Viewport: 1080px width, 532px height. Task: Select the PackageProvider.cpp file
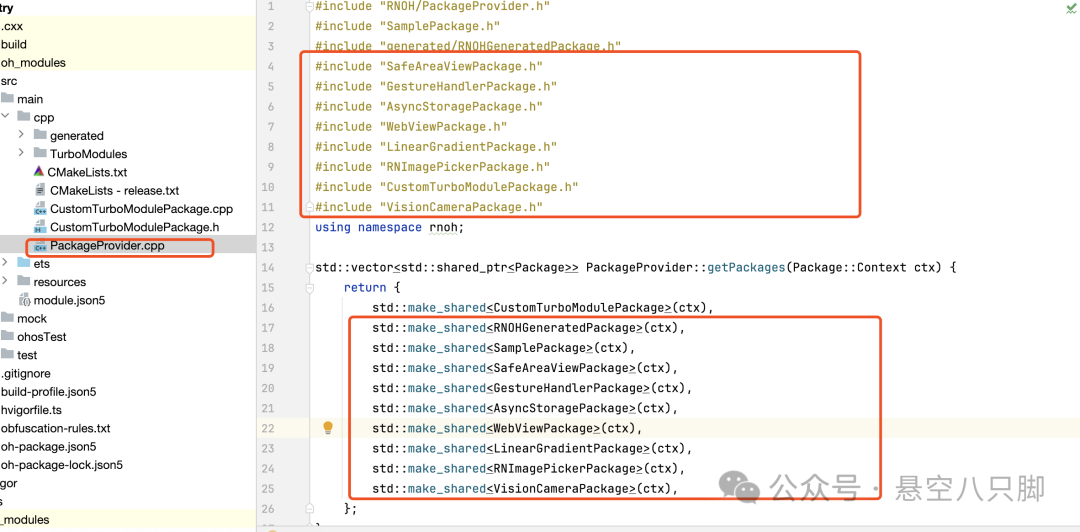click(107, 245)
